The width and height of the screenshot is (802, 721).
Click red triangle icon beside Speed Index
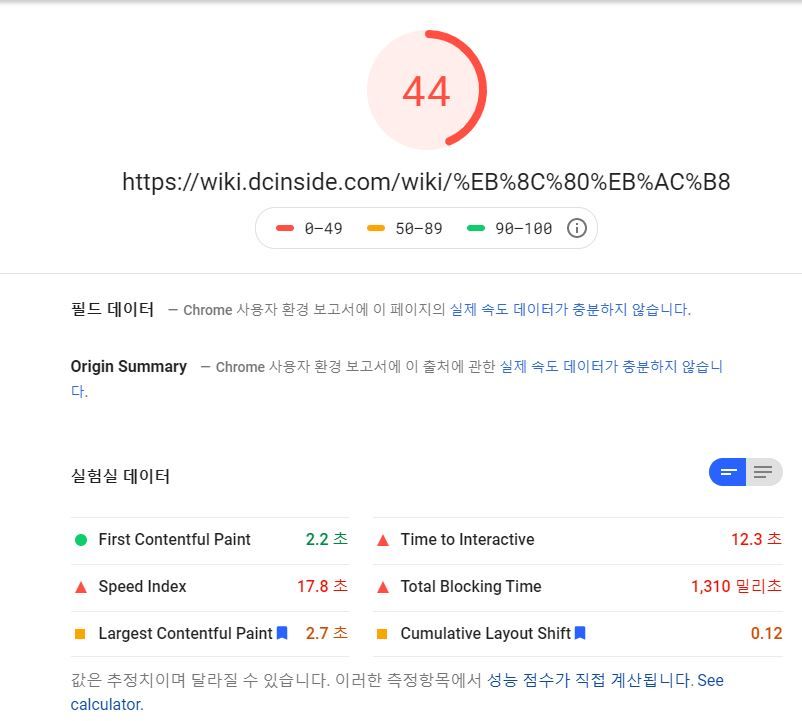pyautogui.click(x=81, y=587)
